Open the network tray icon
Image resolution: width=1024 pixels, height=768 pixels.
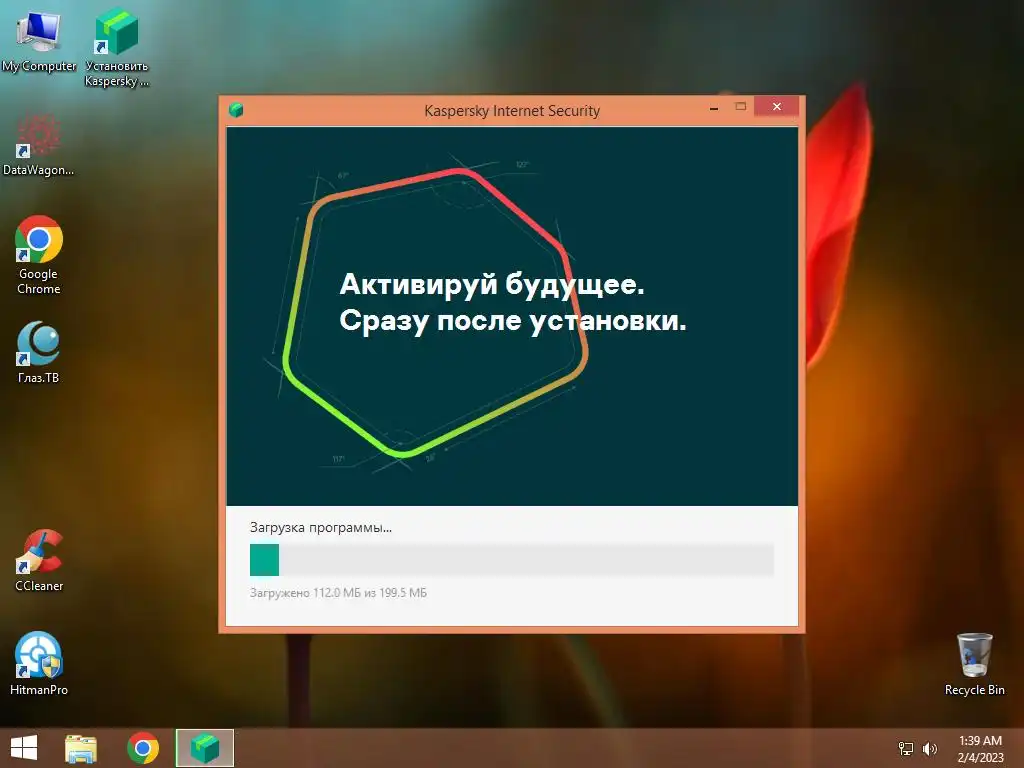(x=906, y=748)
